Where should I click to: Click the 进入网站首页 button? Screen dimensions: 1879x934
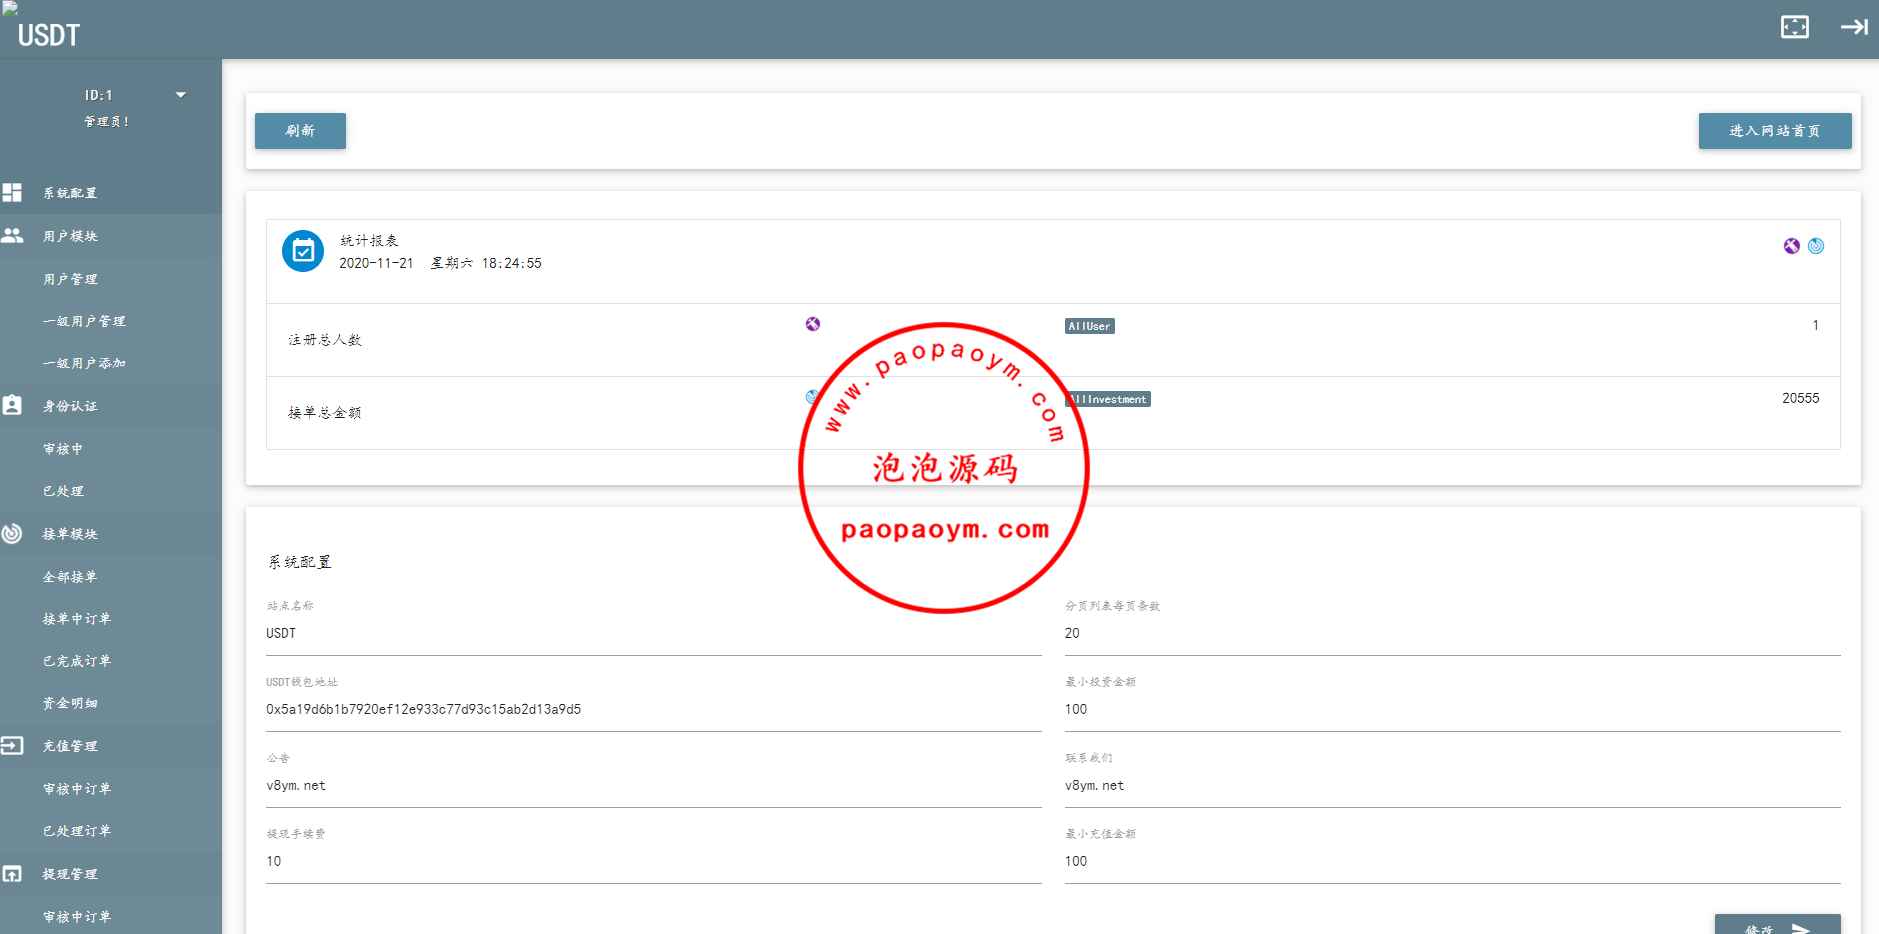1774,131
